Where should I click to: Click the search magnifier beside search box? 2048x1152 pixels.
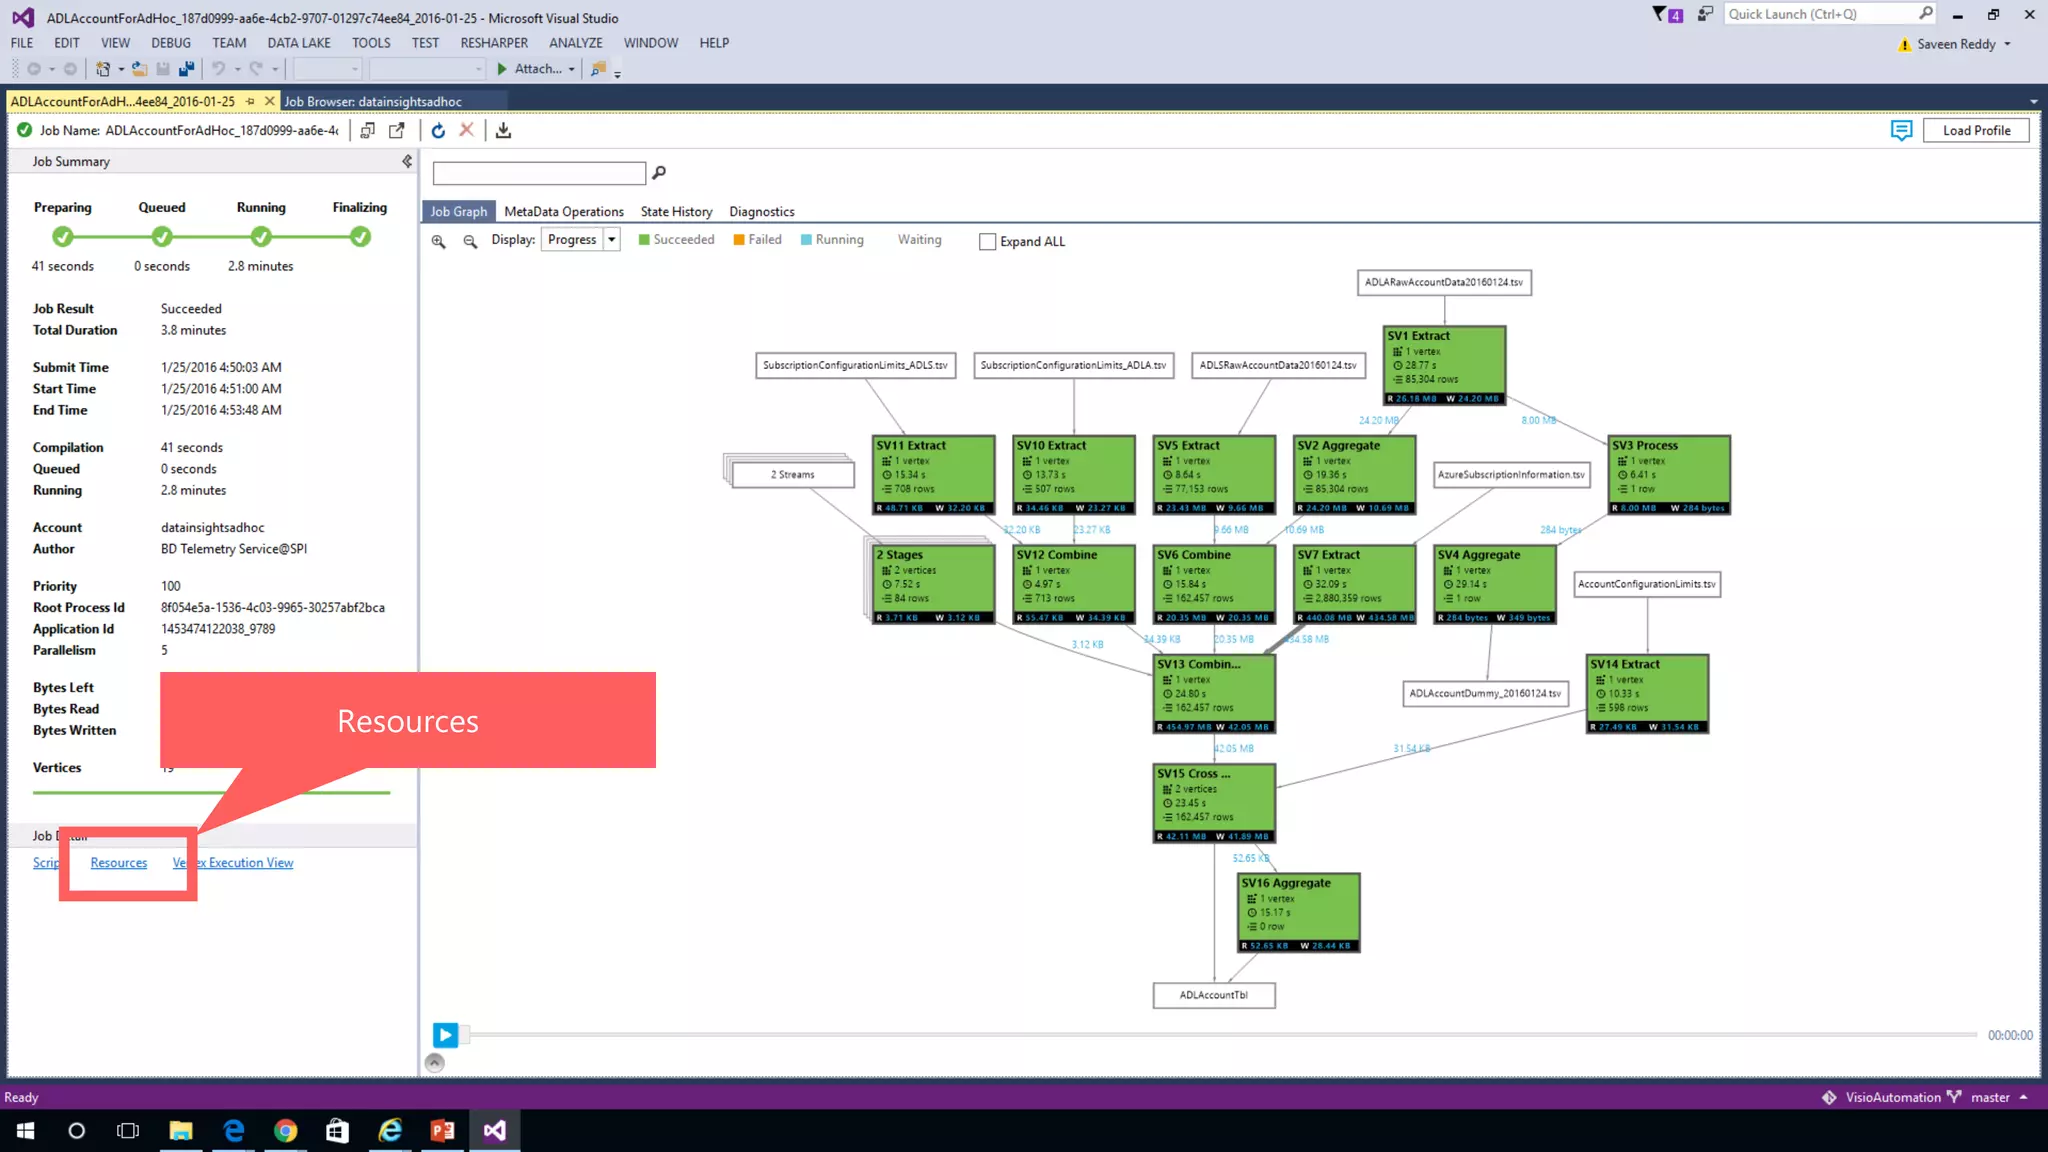[x=658, y=173]
